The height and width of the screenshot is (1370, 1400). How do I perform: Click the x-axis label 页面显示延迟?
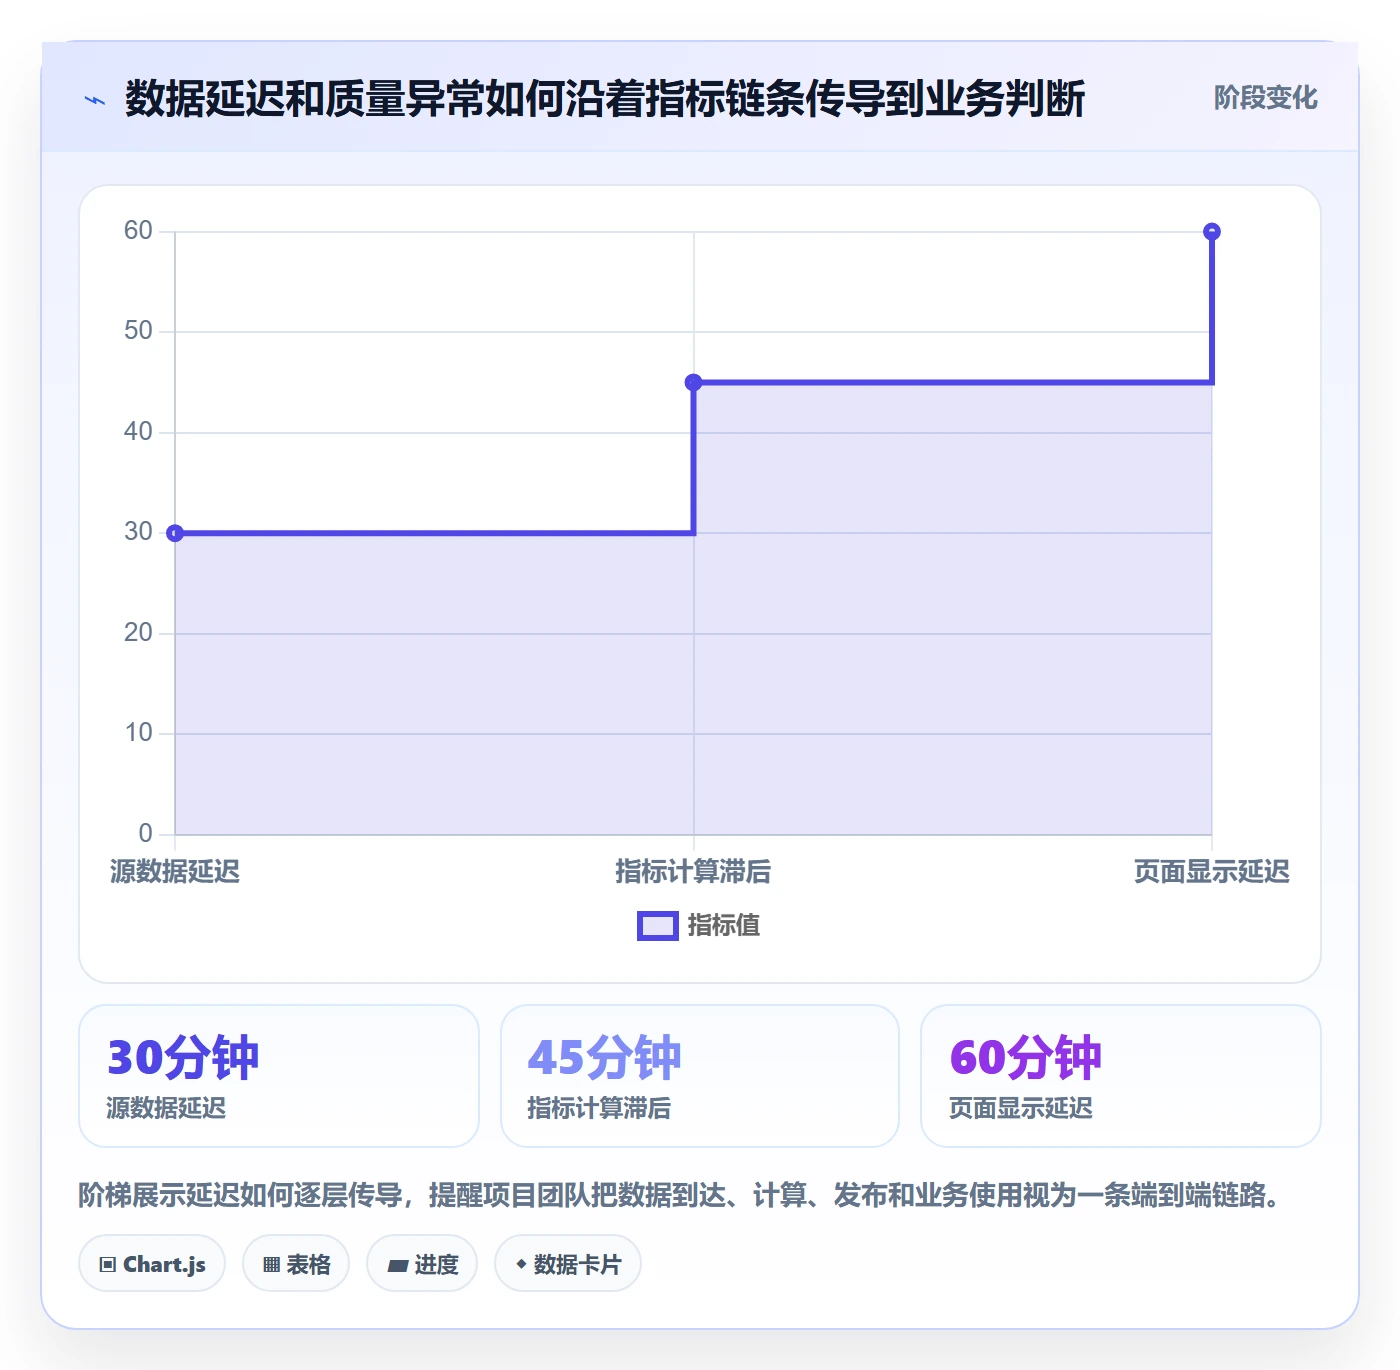tap(1212, 872)
